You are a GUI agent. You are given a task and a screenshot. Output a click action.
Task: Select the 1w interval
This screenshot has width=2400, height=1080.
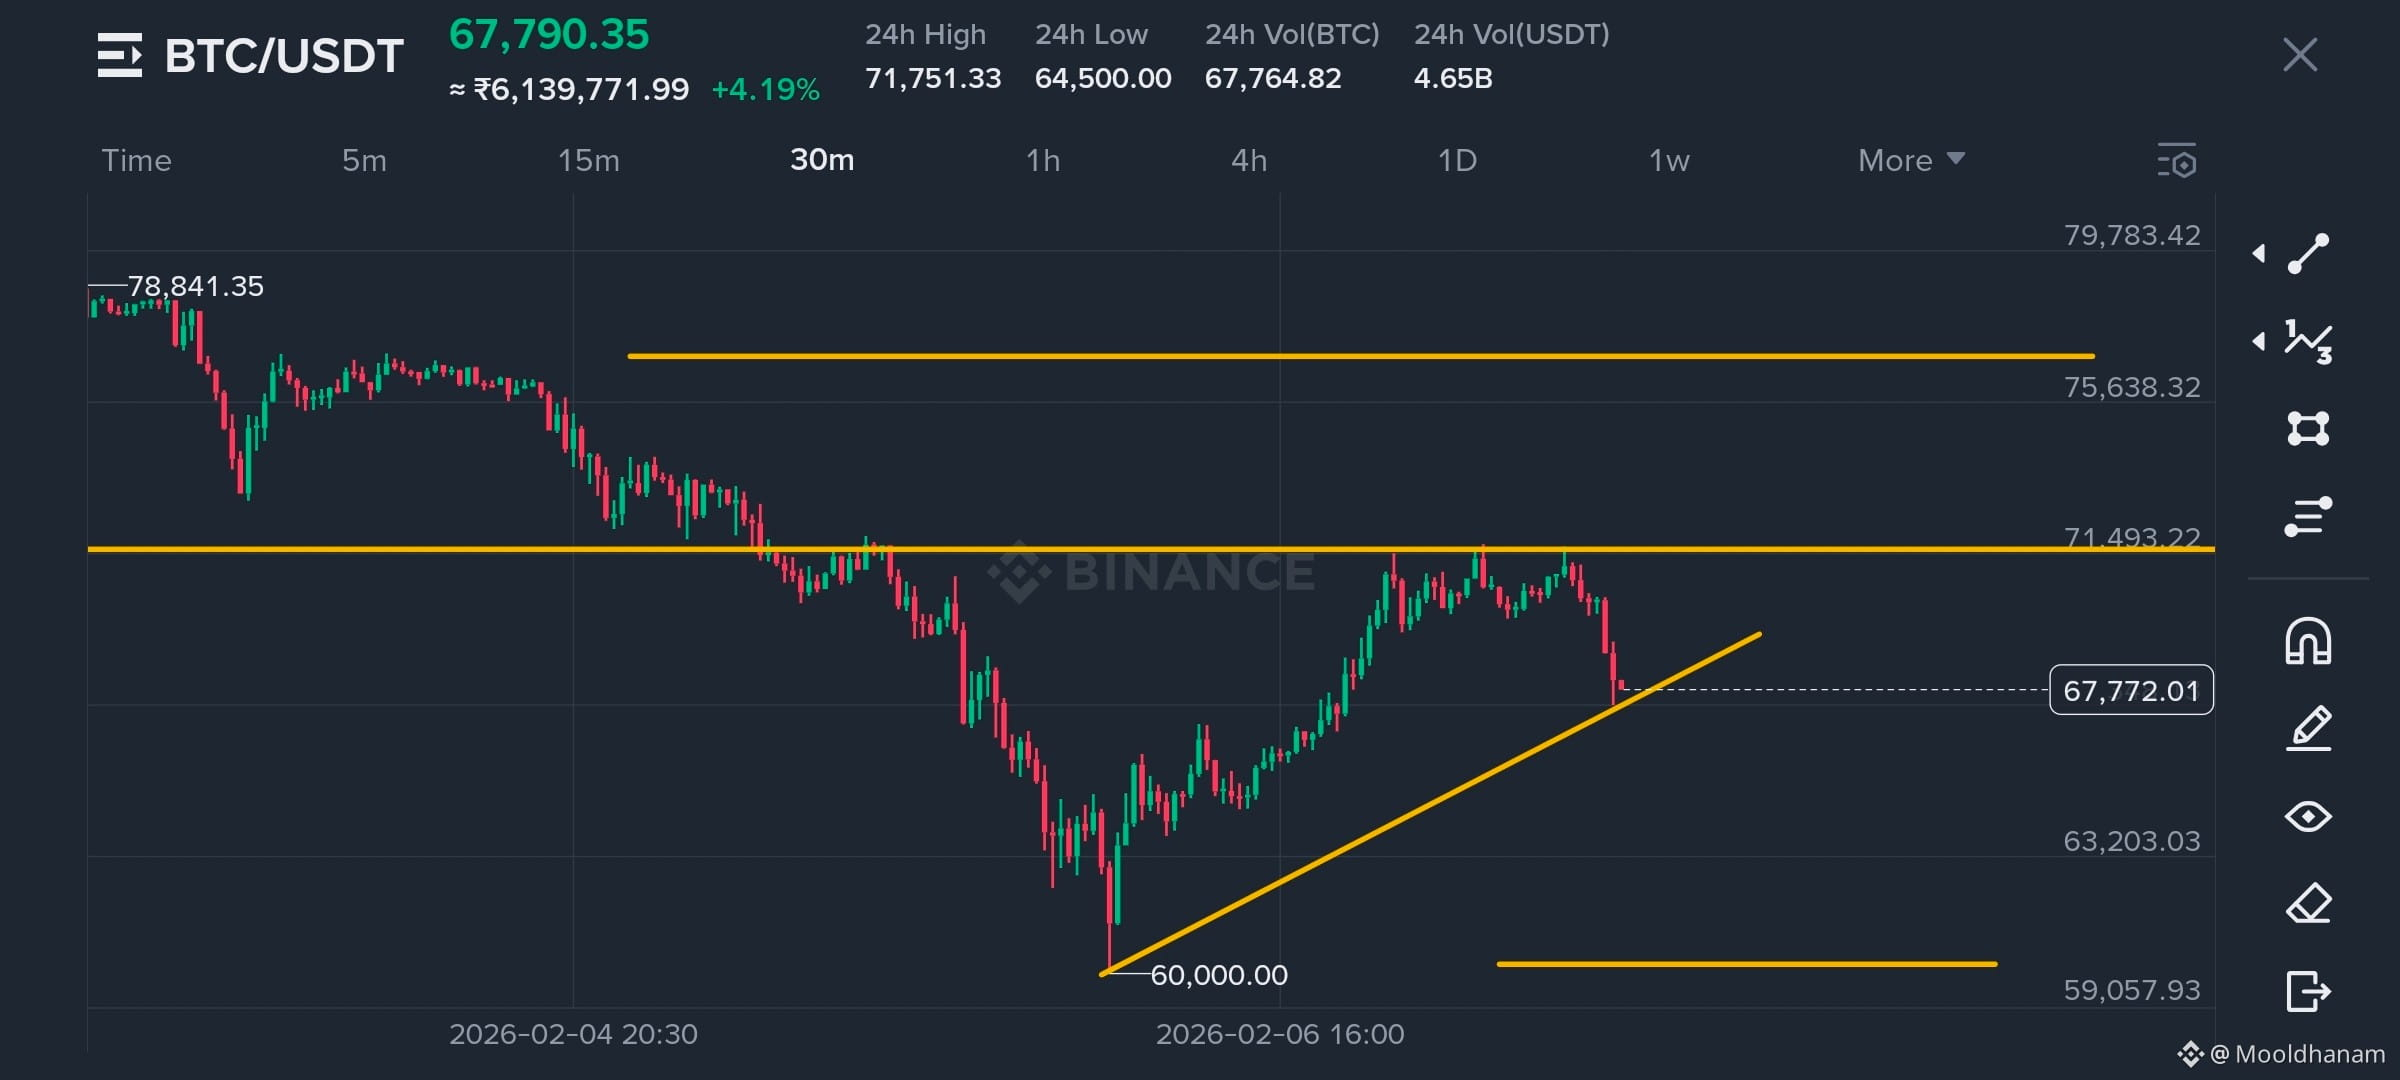tap(1668, 160)
